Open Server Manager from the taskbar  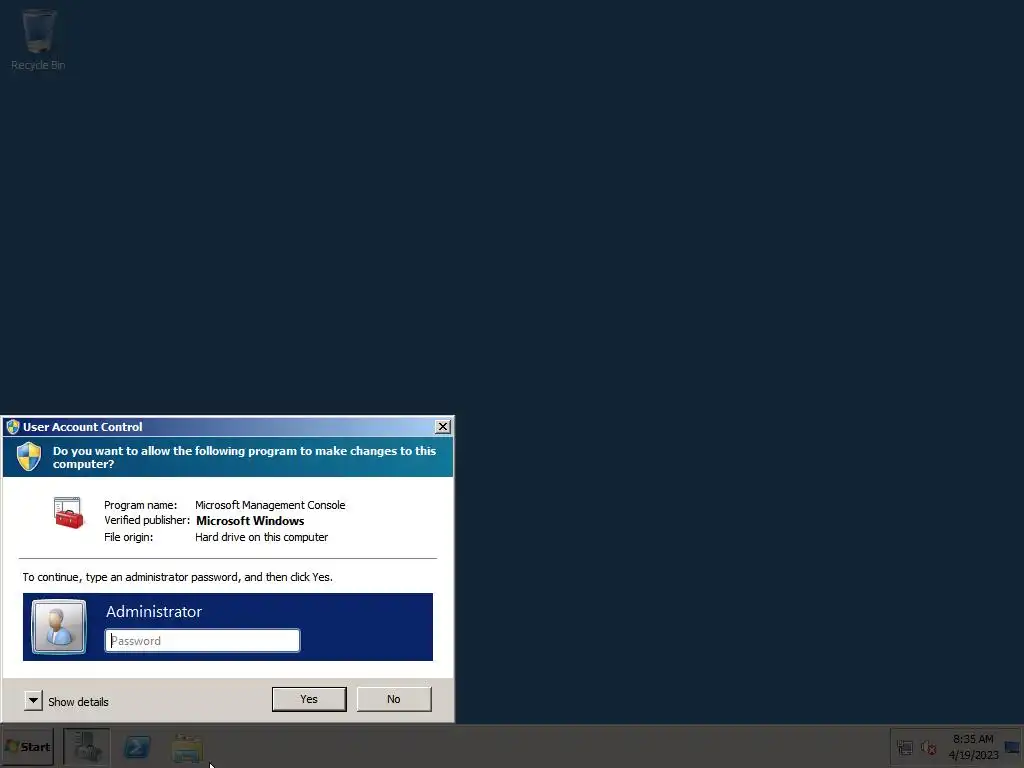tap(86, 746)
